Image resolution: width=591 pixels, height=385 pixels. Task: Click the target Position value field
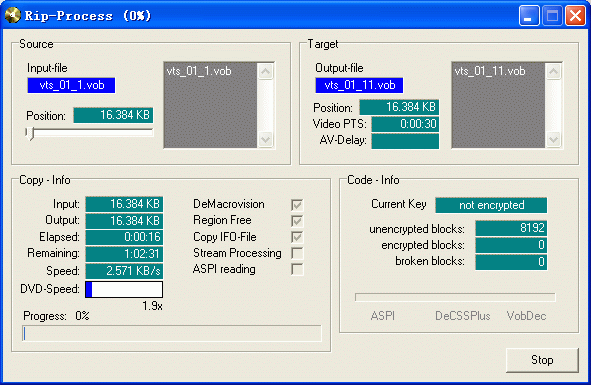pyautogui.click(x=399, y=107)
